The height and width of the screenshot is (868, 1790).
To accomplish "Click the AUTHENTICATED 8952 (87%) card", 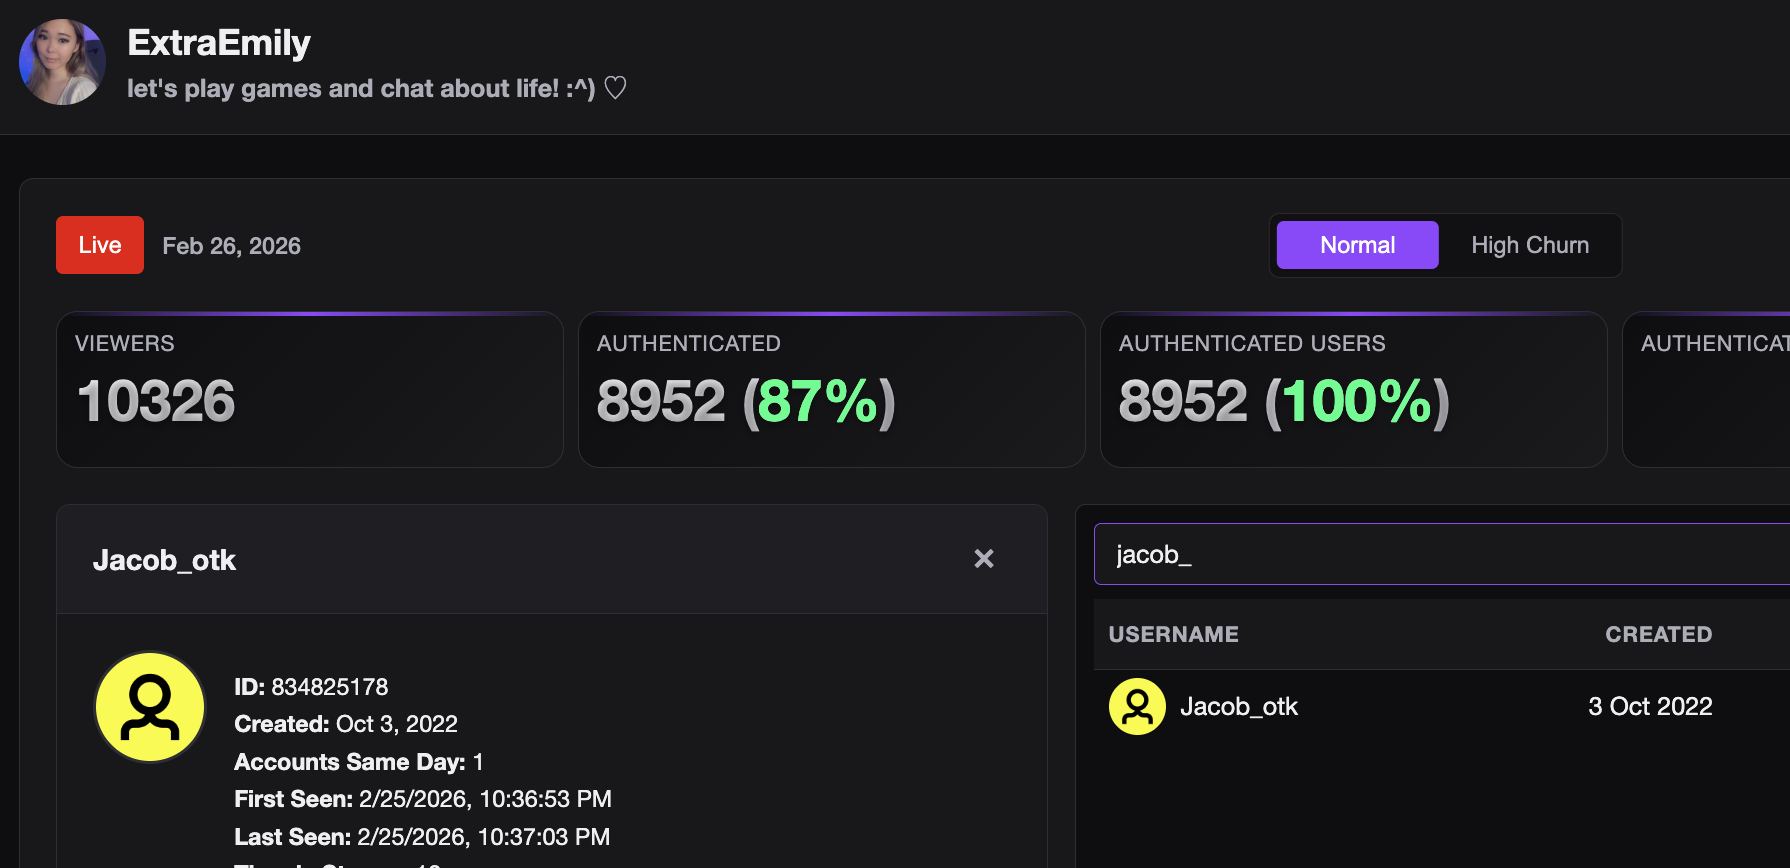I will coord(832,390).
